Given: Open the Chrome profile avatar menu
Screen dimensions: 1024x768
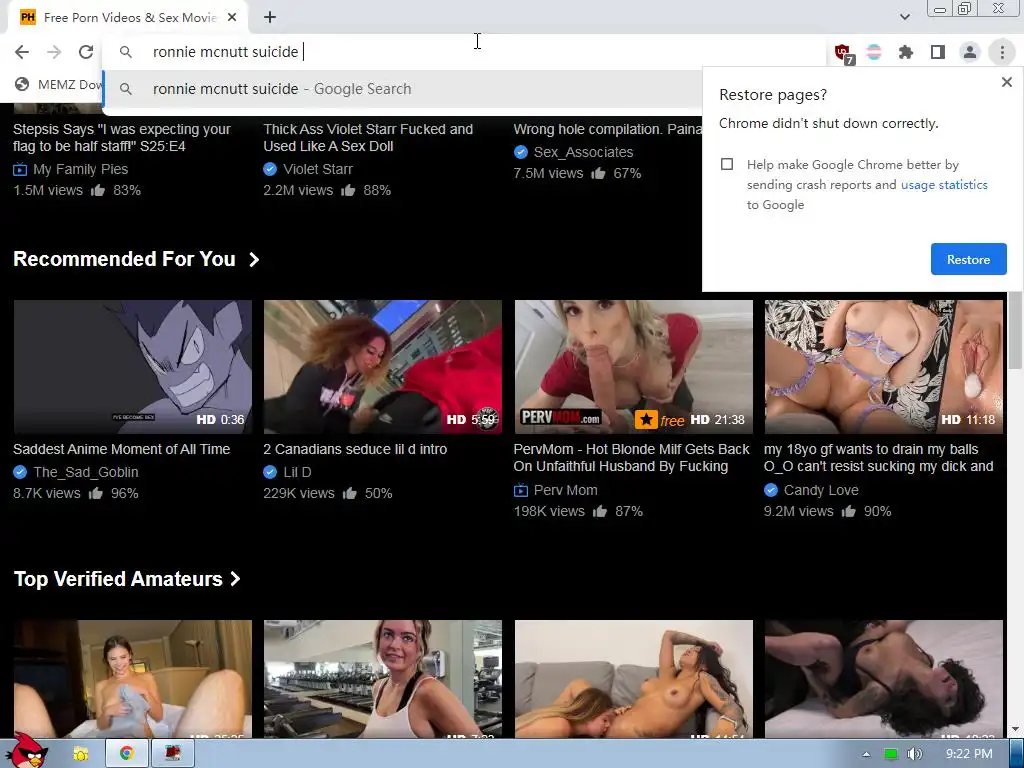Looking at the screenshot, I should tap(970, 52).
